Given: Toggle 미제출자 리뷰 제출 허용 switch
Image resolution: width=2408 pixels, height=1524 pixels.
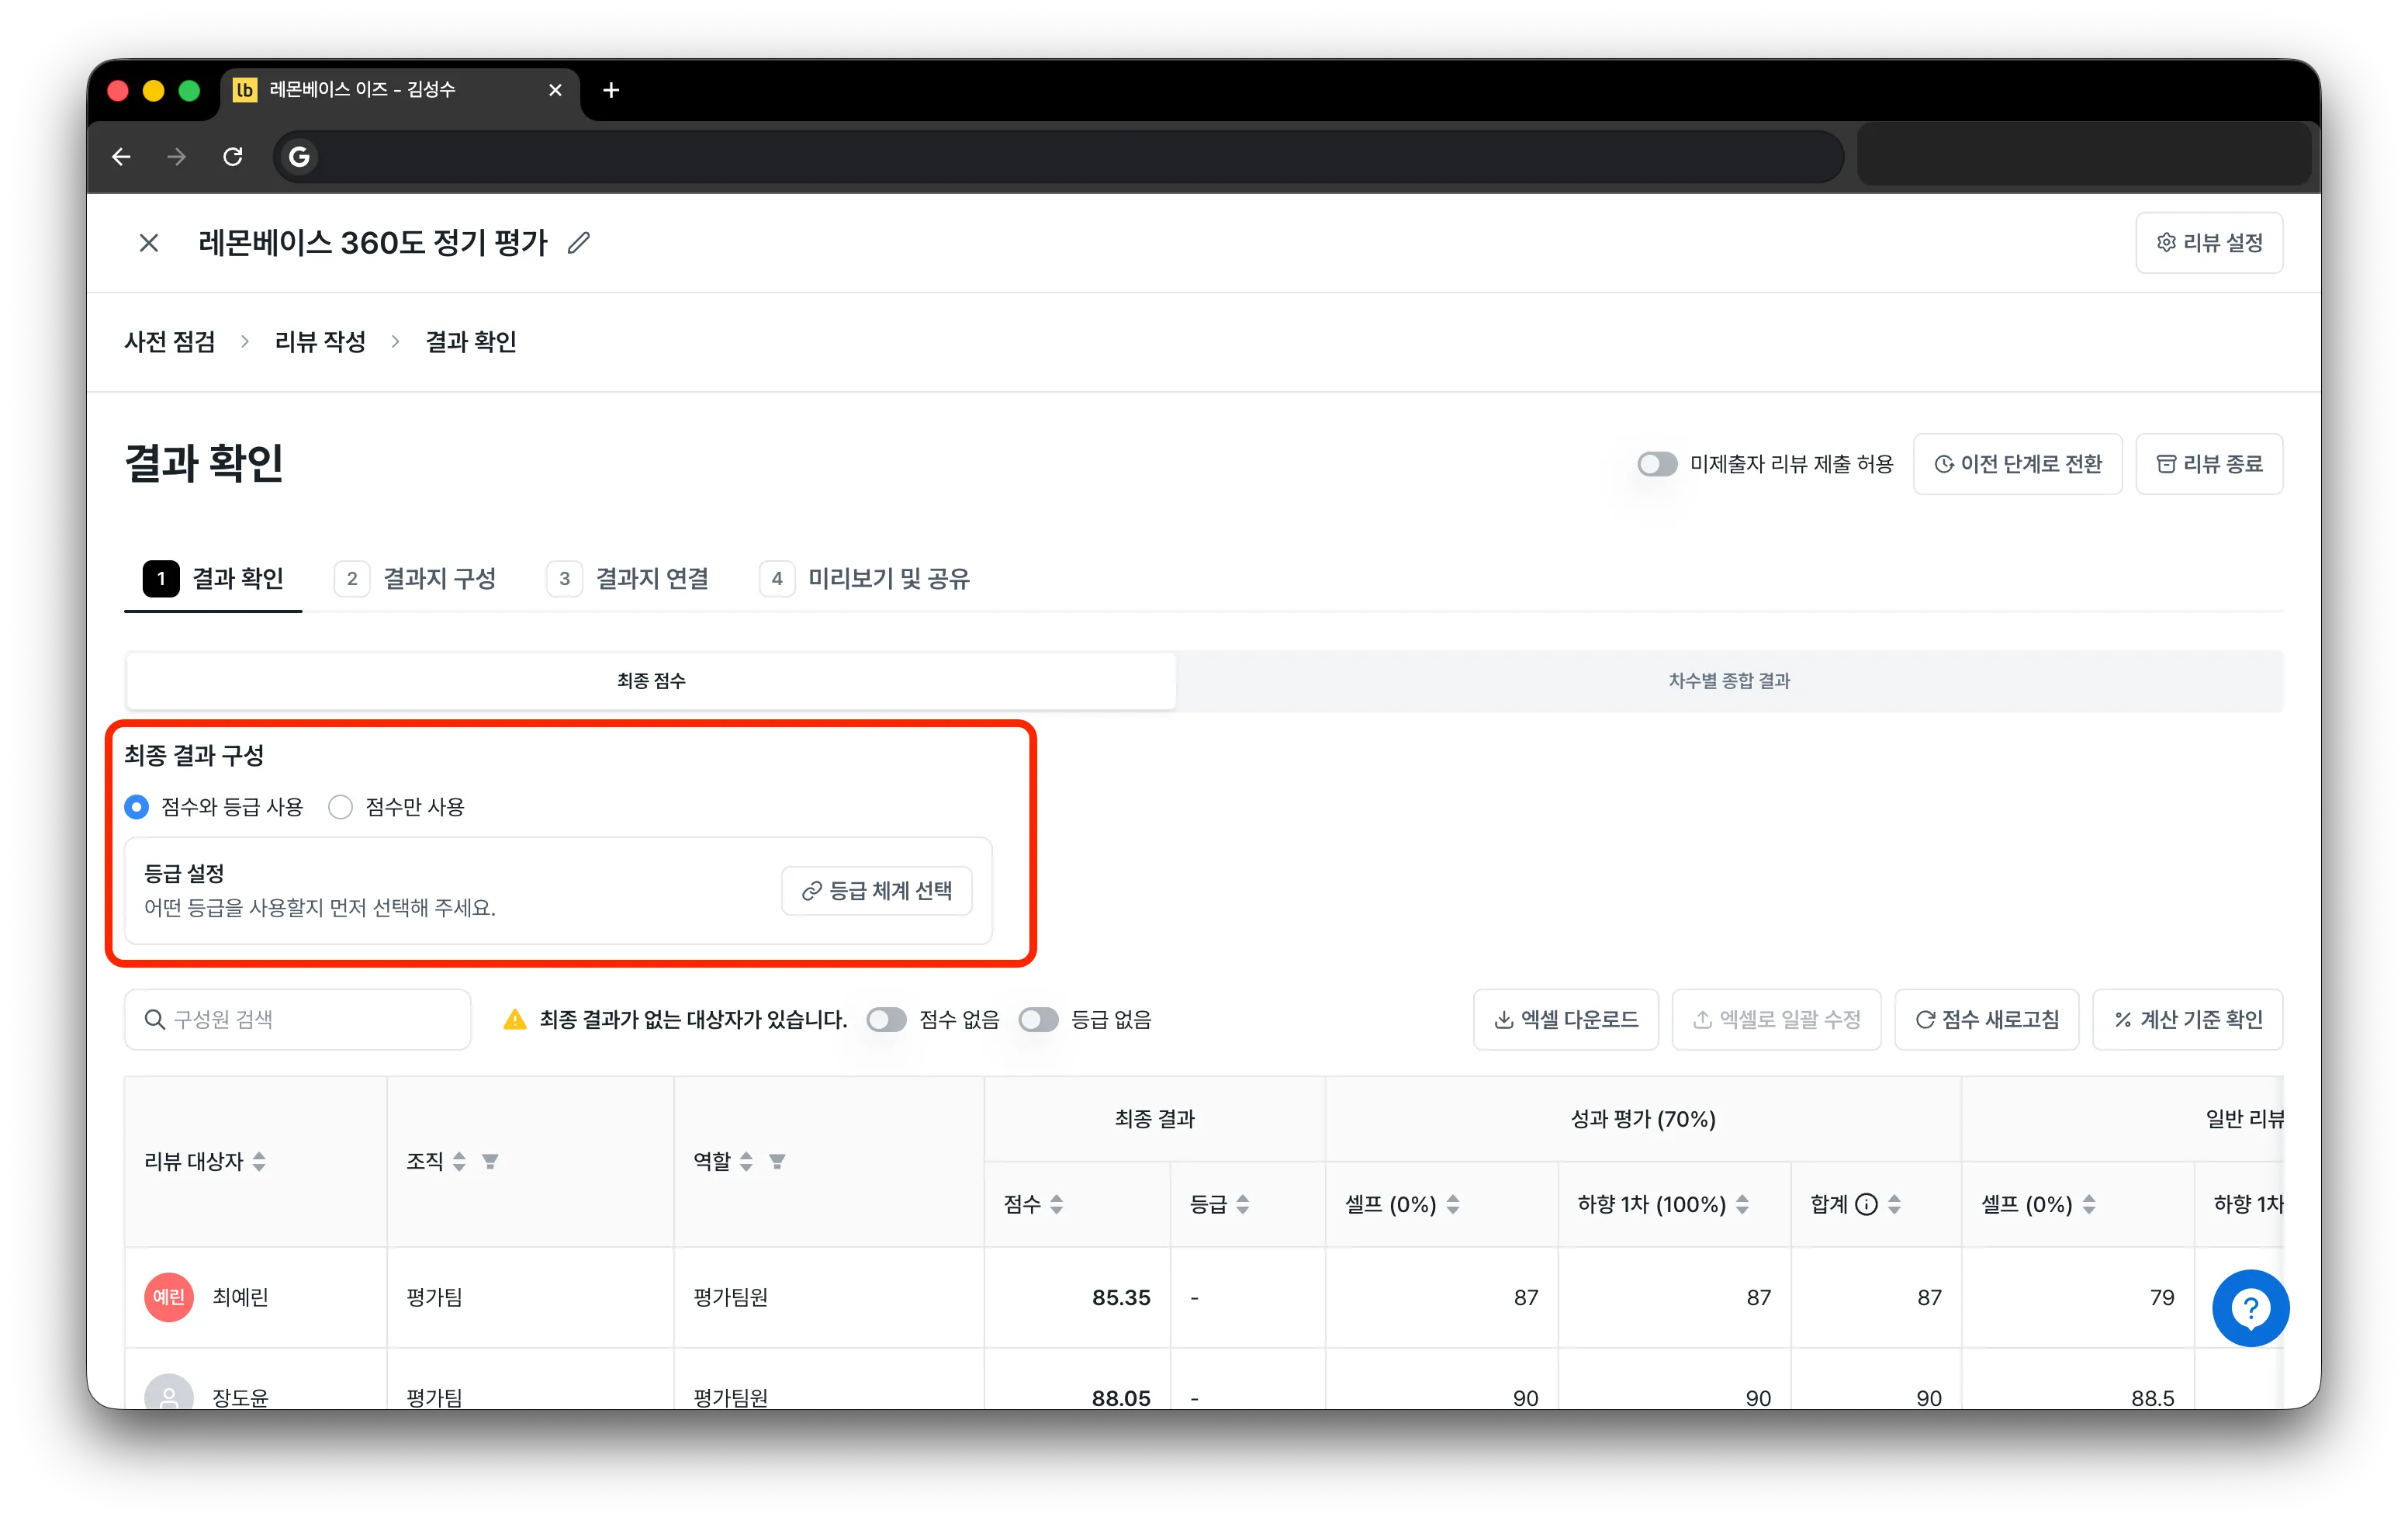Looking at the screenshot, I should tap(1657, 464).
